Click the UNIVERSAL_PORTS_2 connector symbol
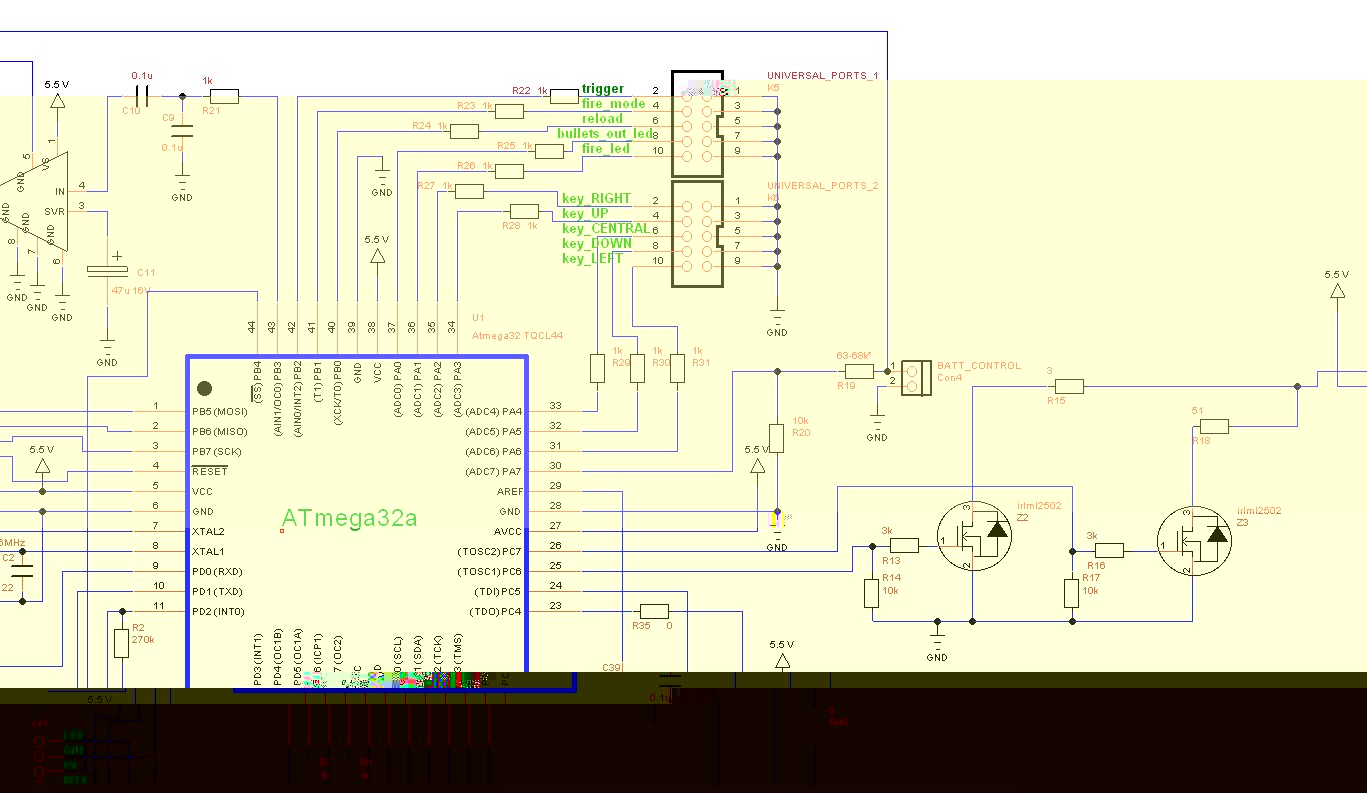1367x793 pixels. [697, 233]
